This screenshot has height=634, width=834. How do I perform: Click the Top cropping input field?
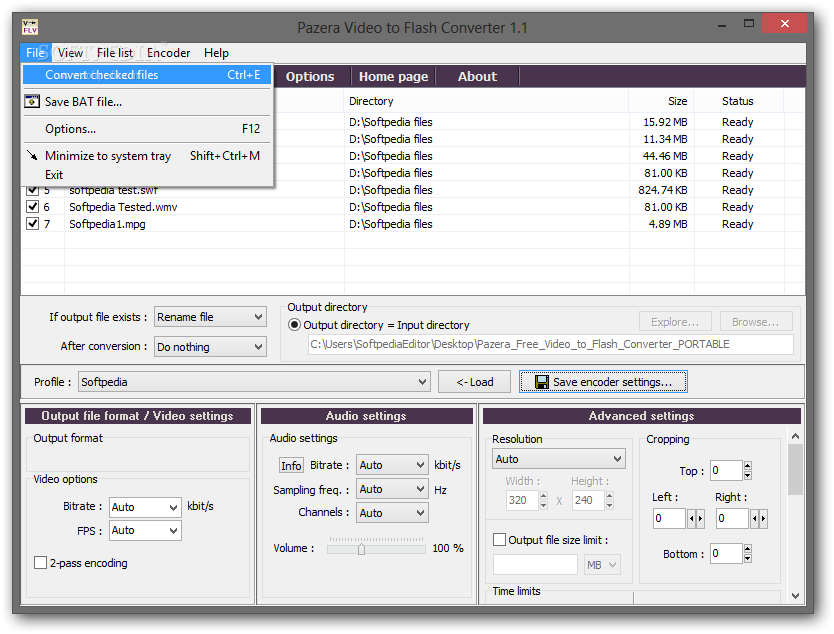(726, 470)
